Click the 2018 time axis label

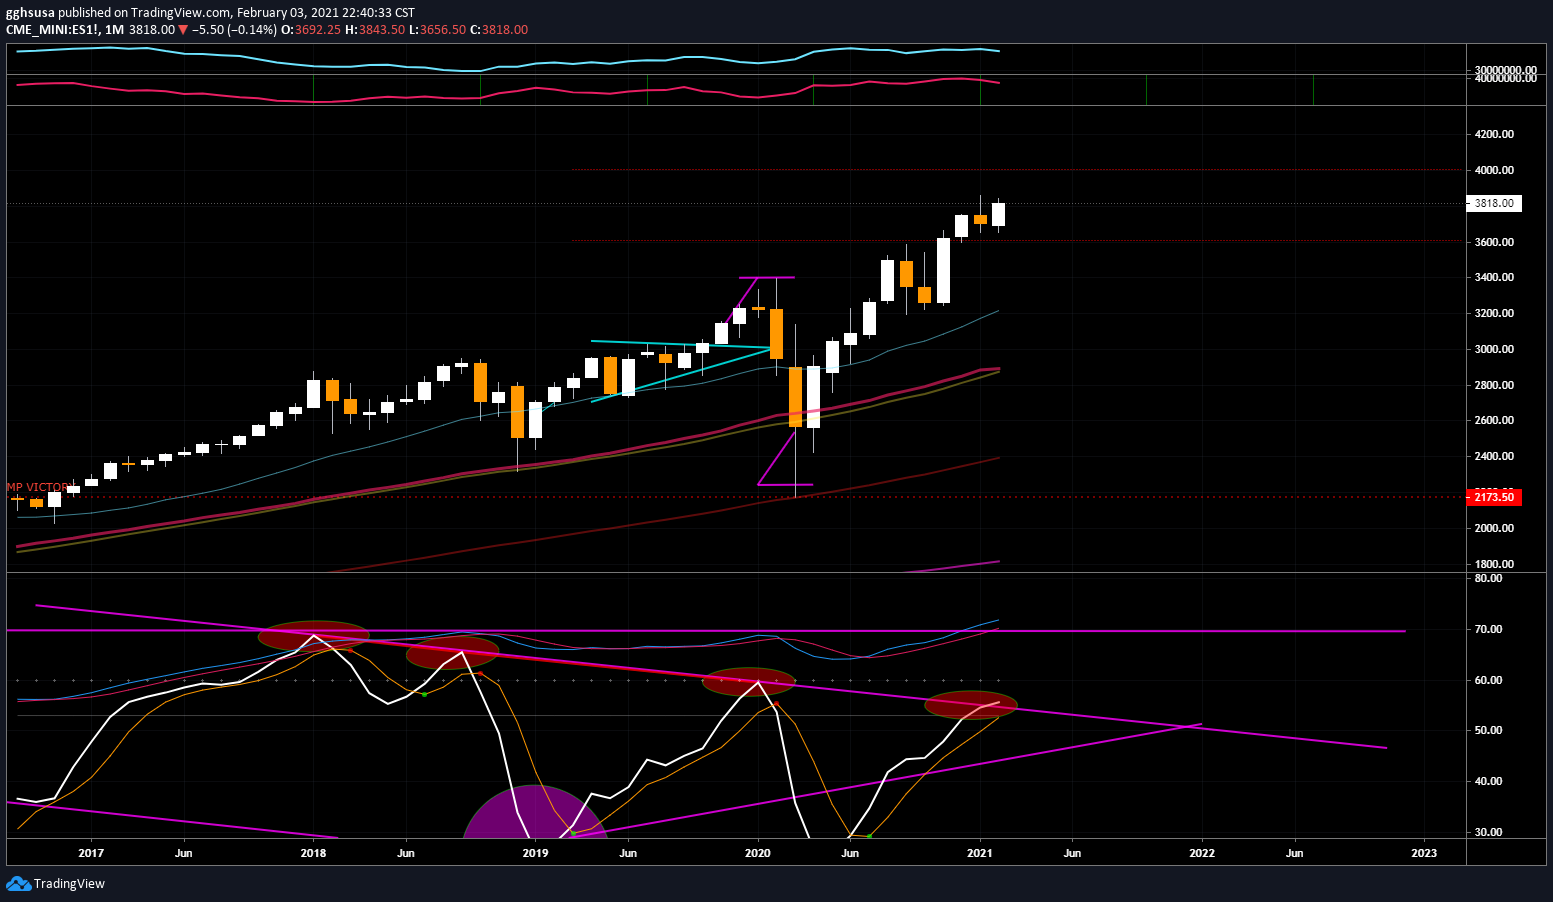point(313,853)
